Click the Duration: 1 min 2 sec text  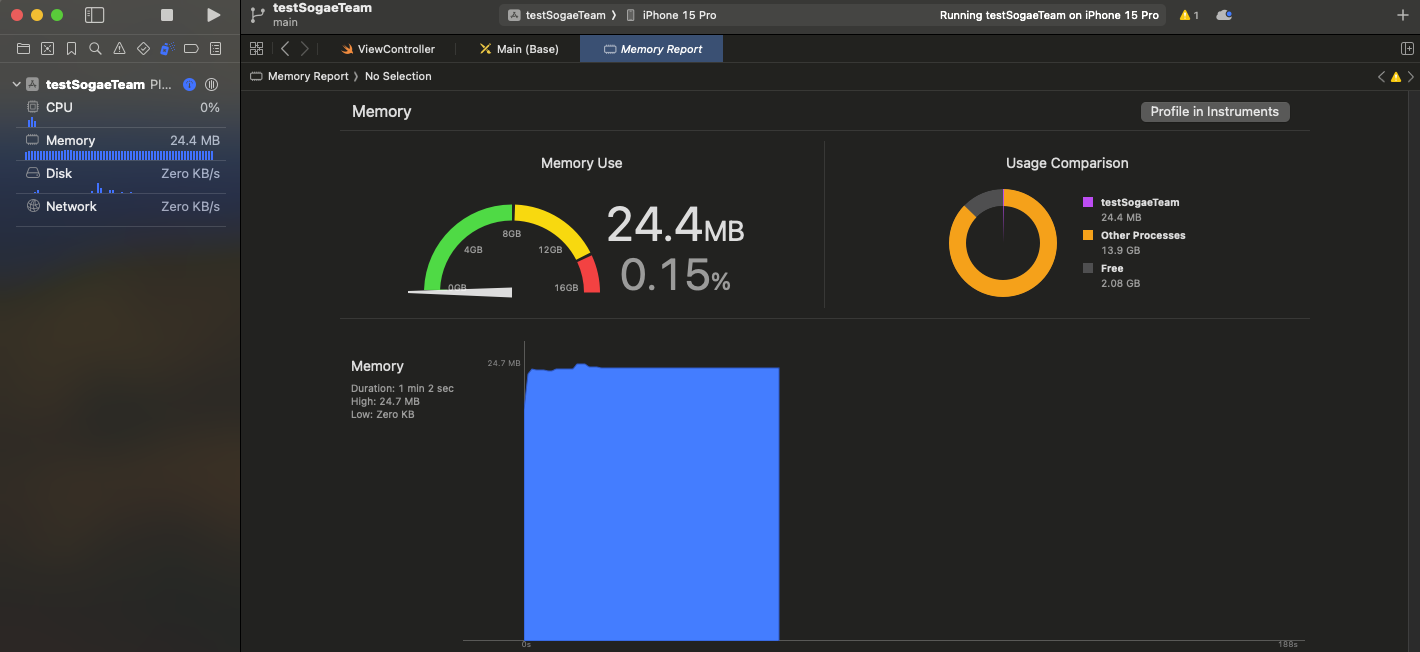click(402, 388)
